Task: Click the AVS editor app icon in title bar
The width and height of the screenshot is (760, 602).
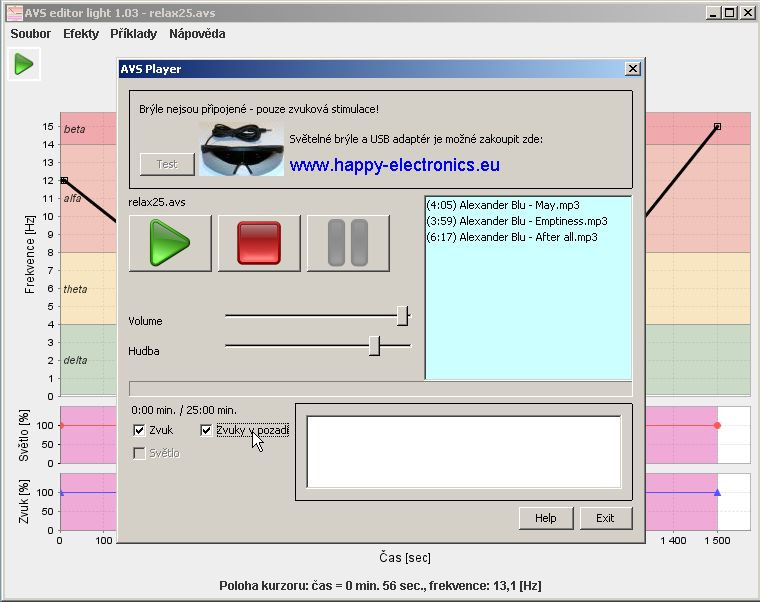Action: (14, 13)
